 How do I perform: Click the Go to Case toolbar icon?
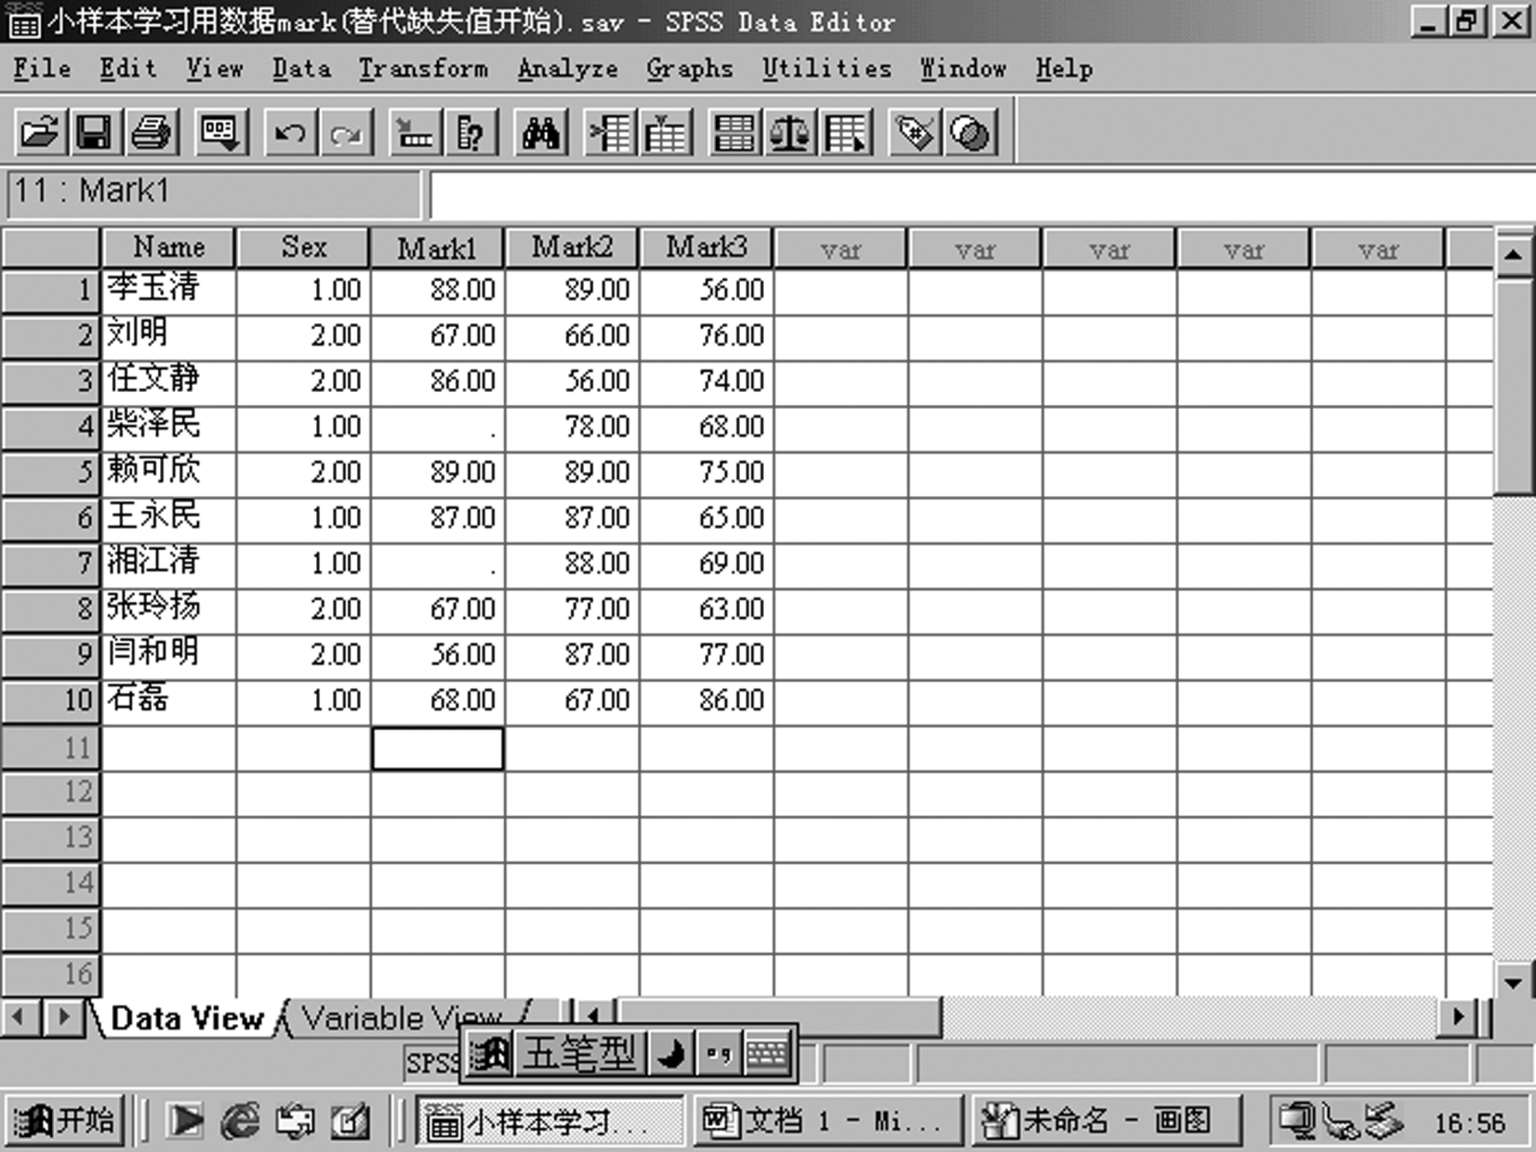point(414,132)
